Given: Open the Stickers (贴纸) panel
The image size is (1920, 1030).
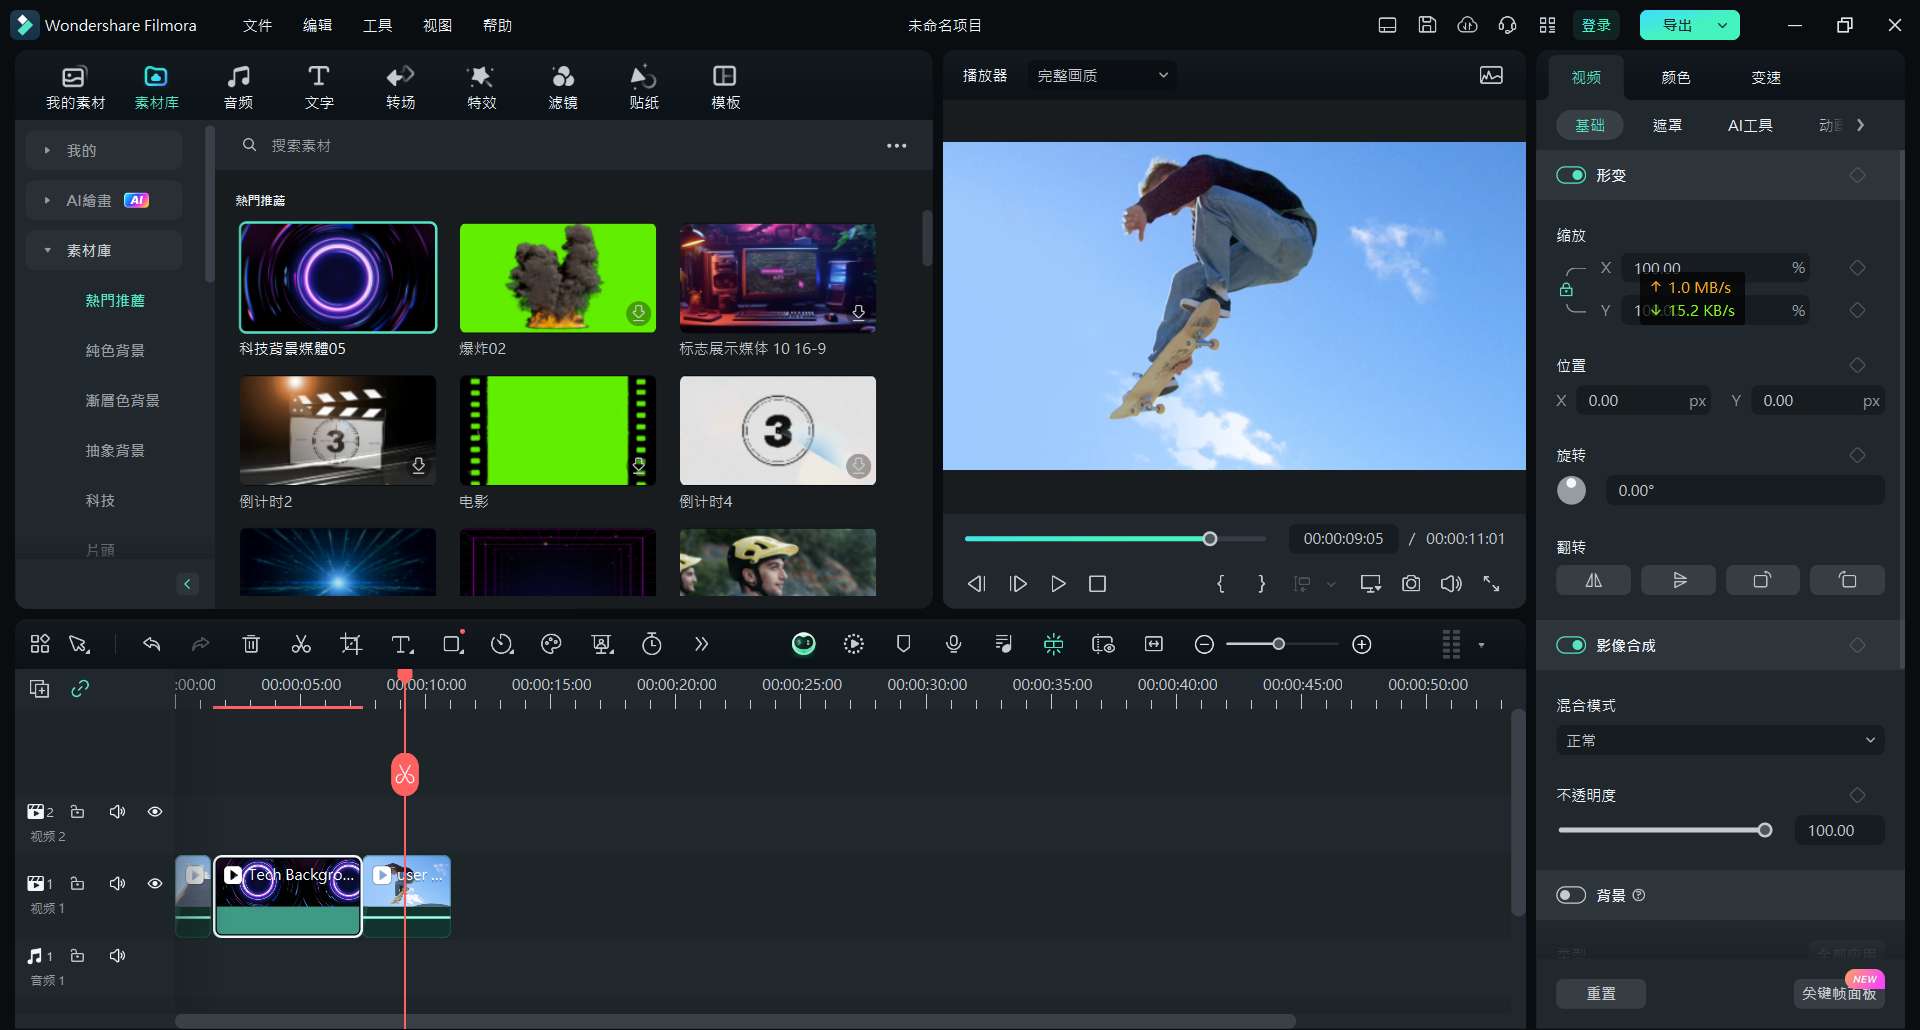Looking at the screenshot, I should [x=644, y=87].
